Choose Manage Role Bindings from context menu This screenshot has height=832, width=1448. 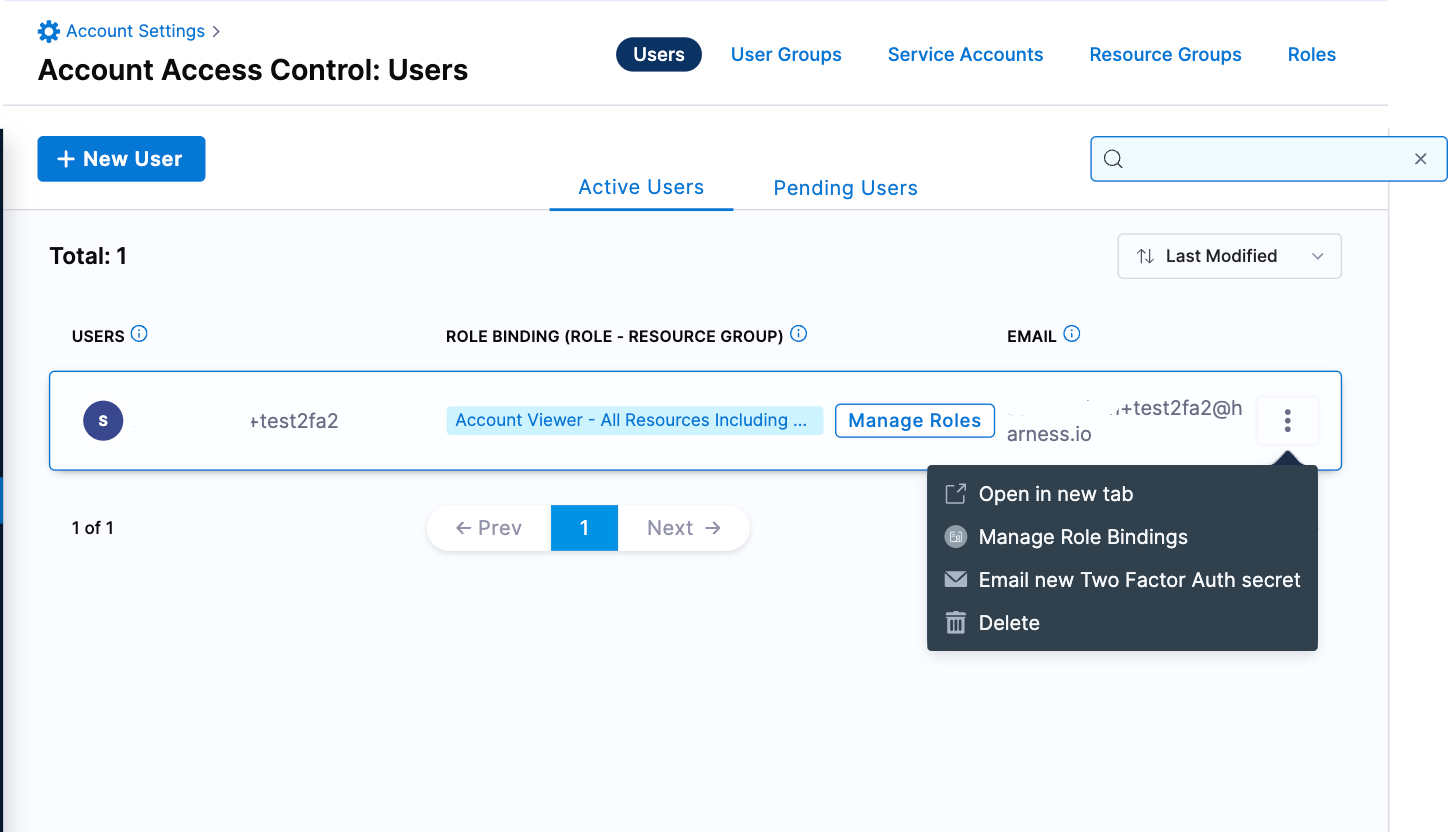tap(1082, 537)
